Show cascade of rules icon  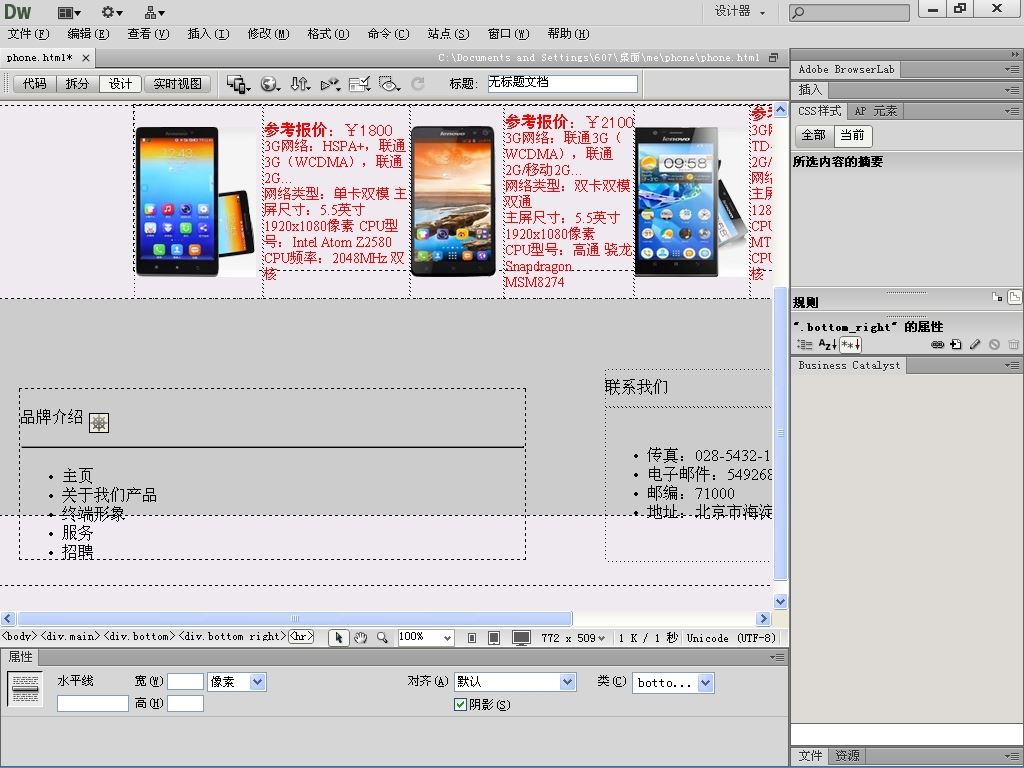[x=1014, y=298]
